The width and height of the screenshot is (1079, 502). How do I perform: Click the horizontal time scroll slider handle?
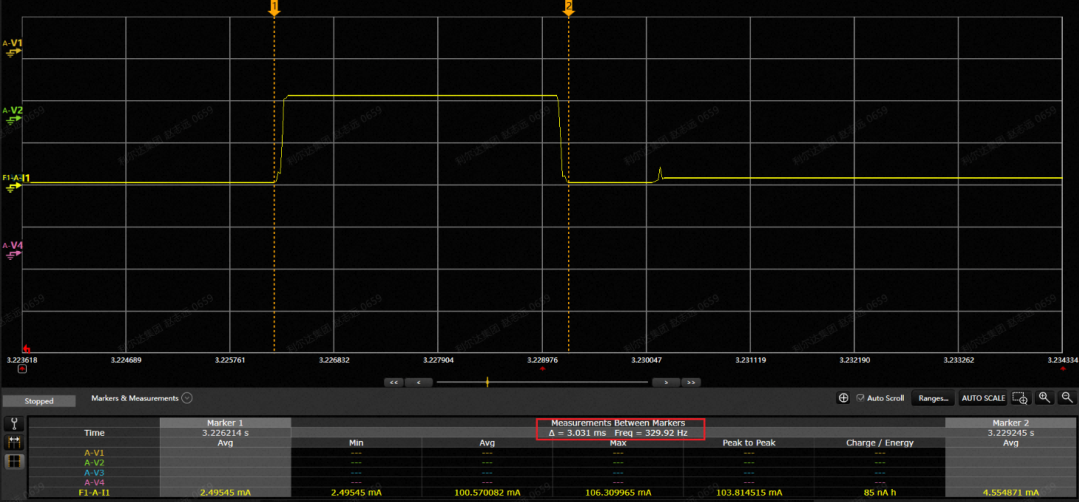point(487,381)
